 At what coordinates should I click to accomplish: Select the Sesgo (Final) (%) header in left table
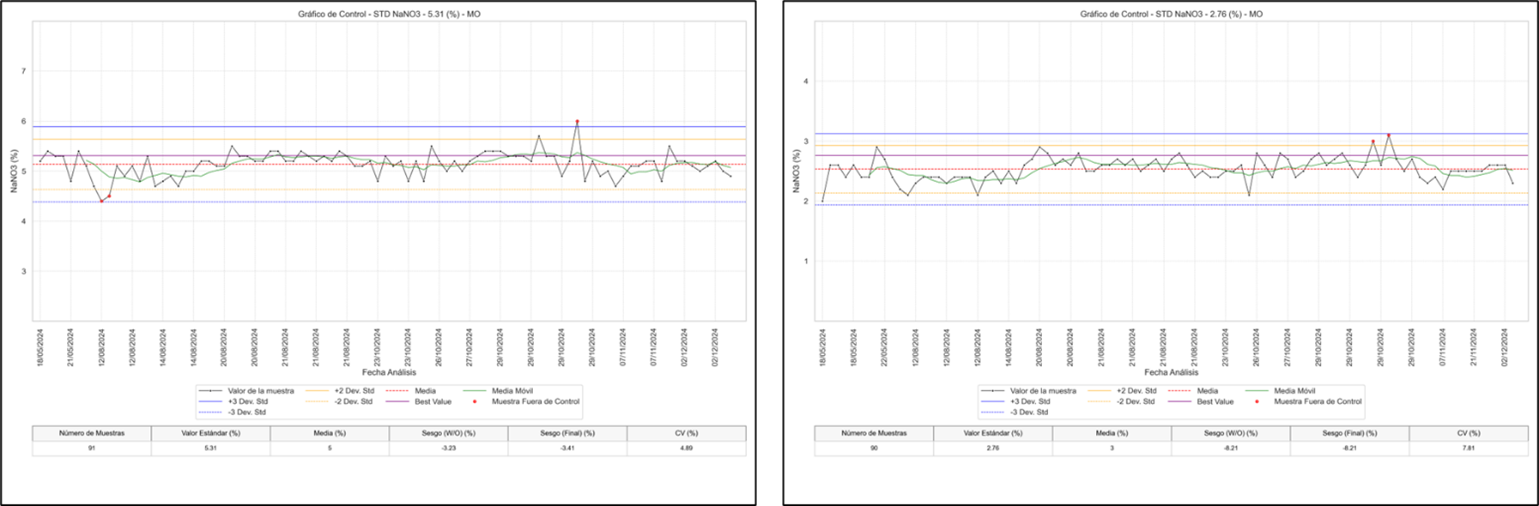coord(567,433)
